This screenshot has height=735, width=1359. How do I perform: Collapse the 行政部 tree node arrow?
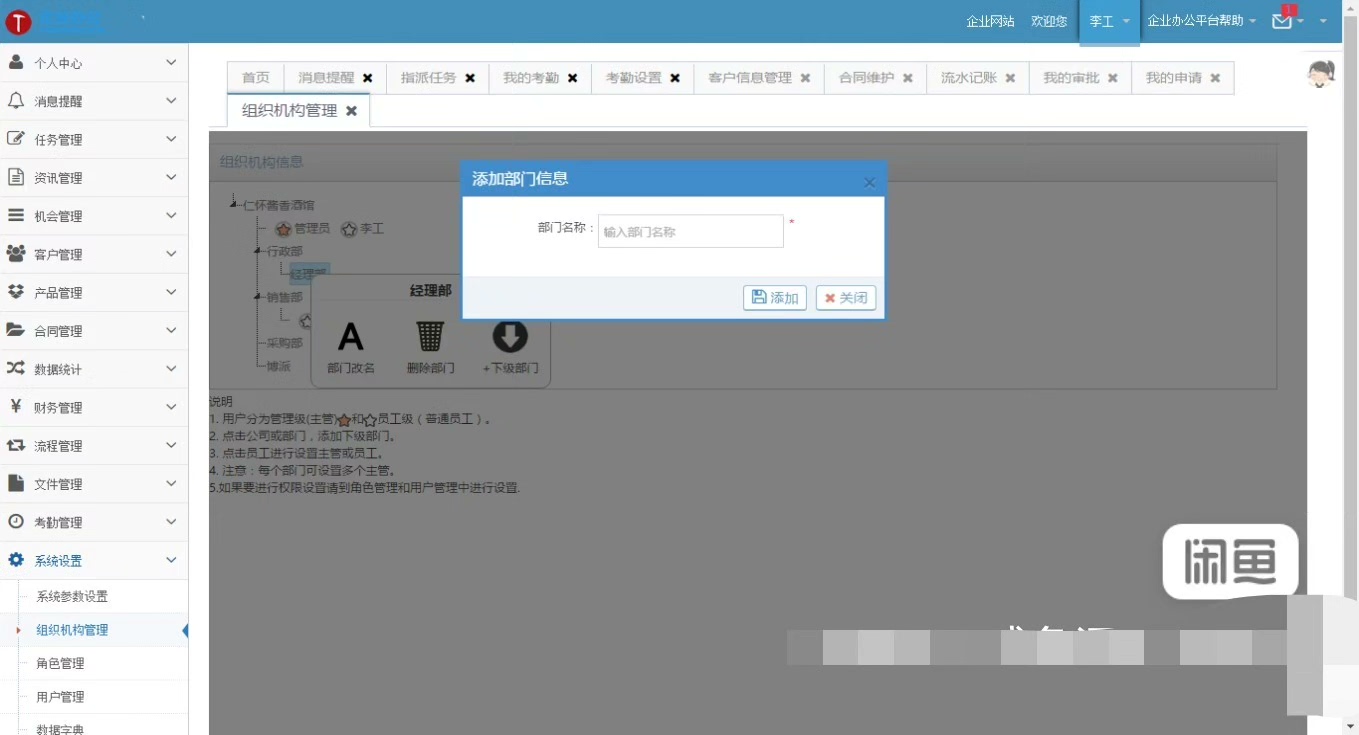pyautogui.click(x=257, y=251)
